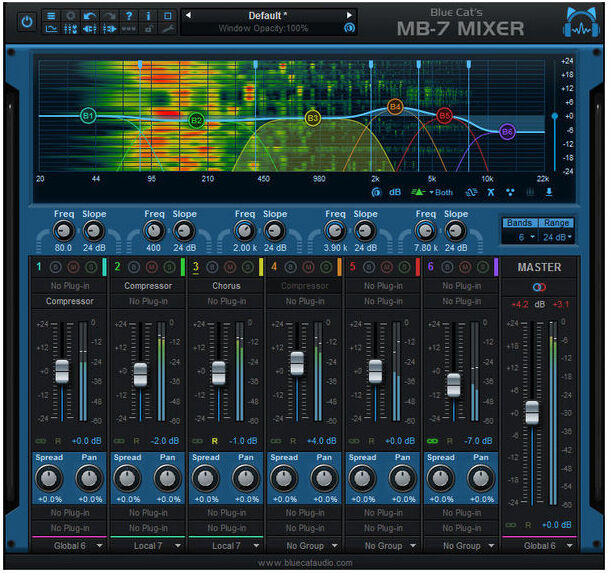This screenshot has height=573, width=611.
Task: Open the main menu hamburger icon
Action: [x=51, y=16]
